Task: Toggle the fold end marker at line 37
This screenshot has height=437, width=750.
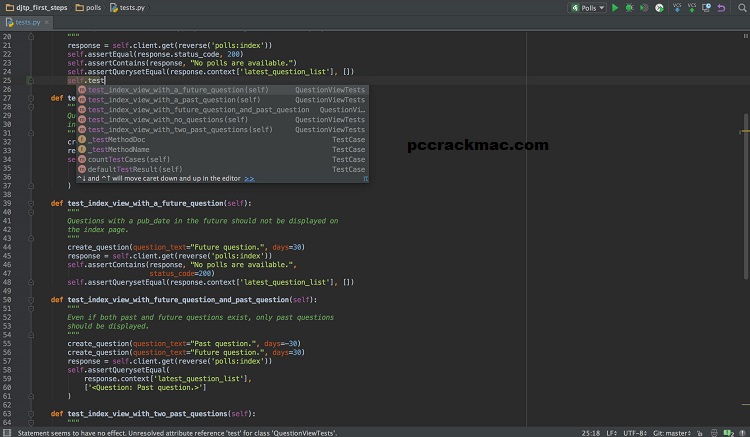Action: pos(31,186)
